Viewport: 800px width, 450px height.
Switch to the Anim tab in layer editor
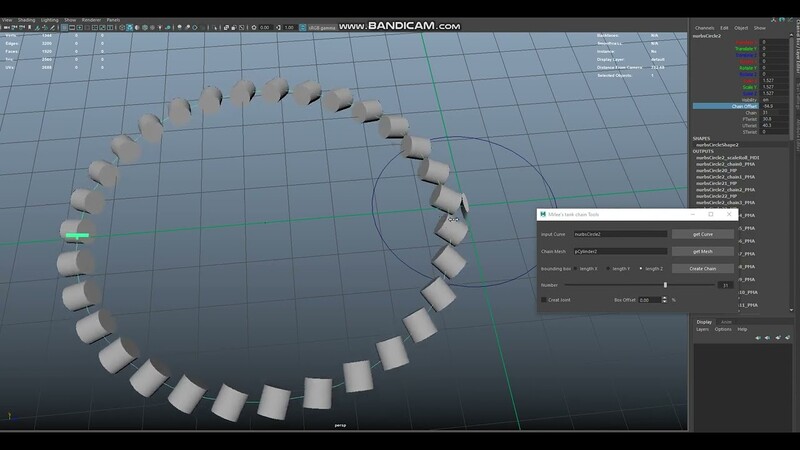coord(727,321)
